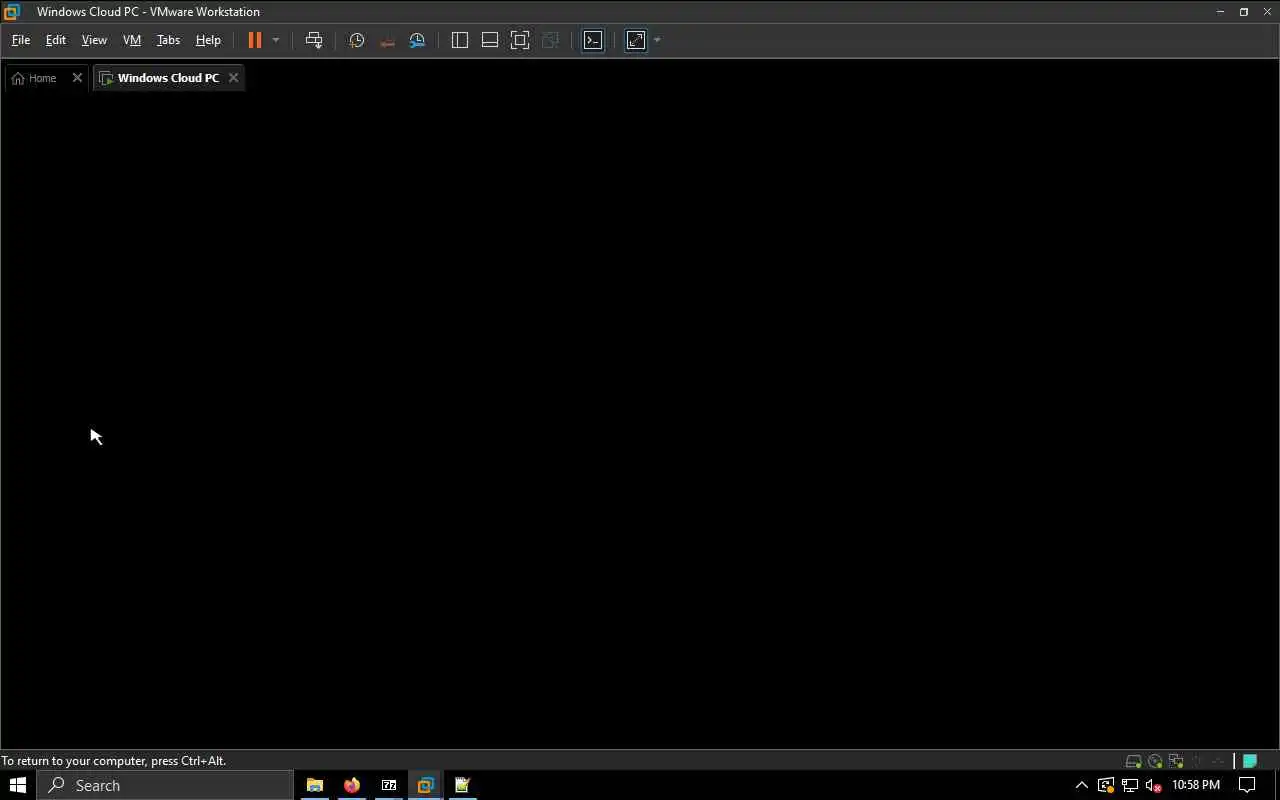This screenshot has width=1280, height=800.
Task: Expand the stretch guest dropdown arrow
Action: point(657,40)
